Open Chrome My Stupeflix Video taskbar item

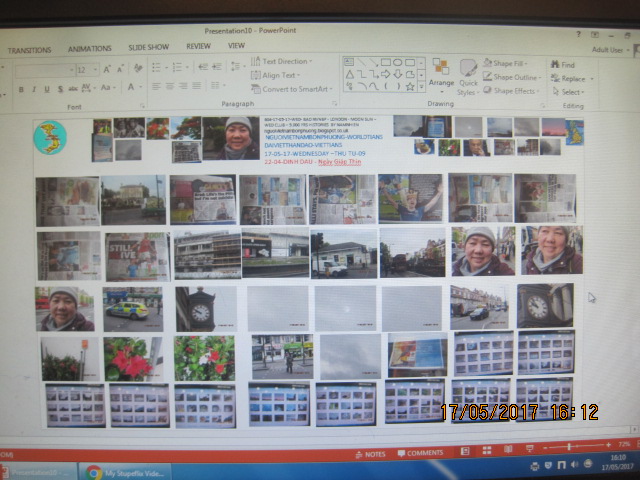point(125,473)
